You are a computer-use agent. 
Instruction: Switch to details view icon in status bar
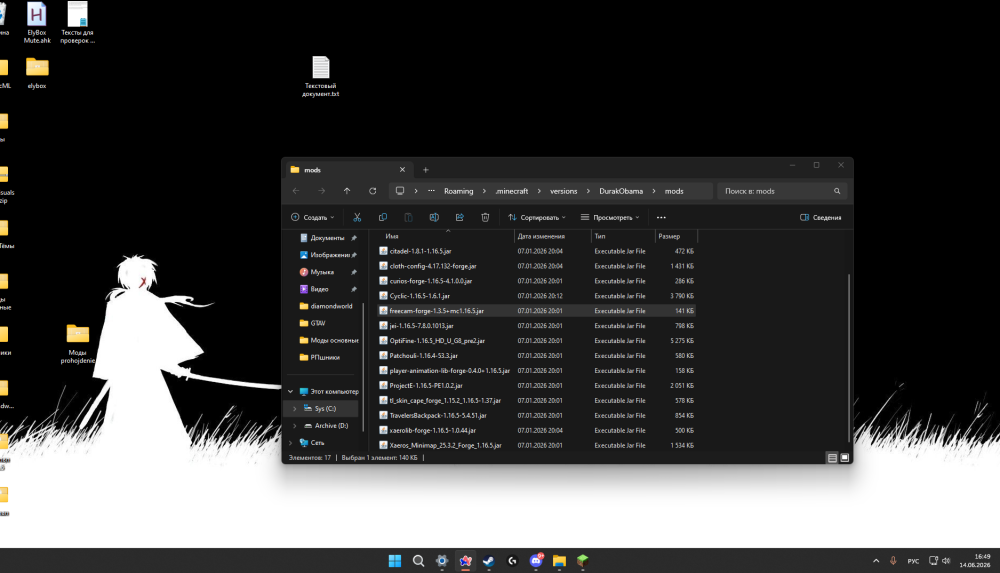(832, 458)
